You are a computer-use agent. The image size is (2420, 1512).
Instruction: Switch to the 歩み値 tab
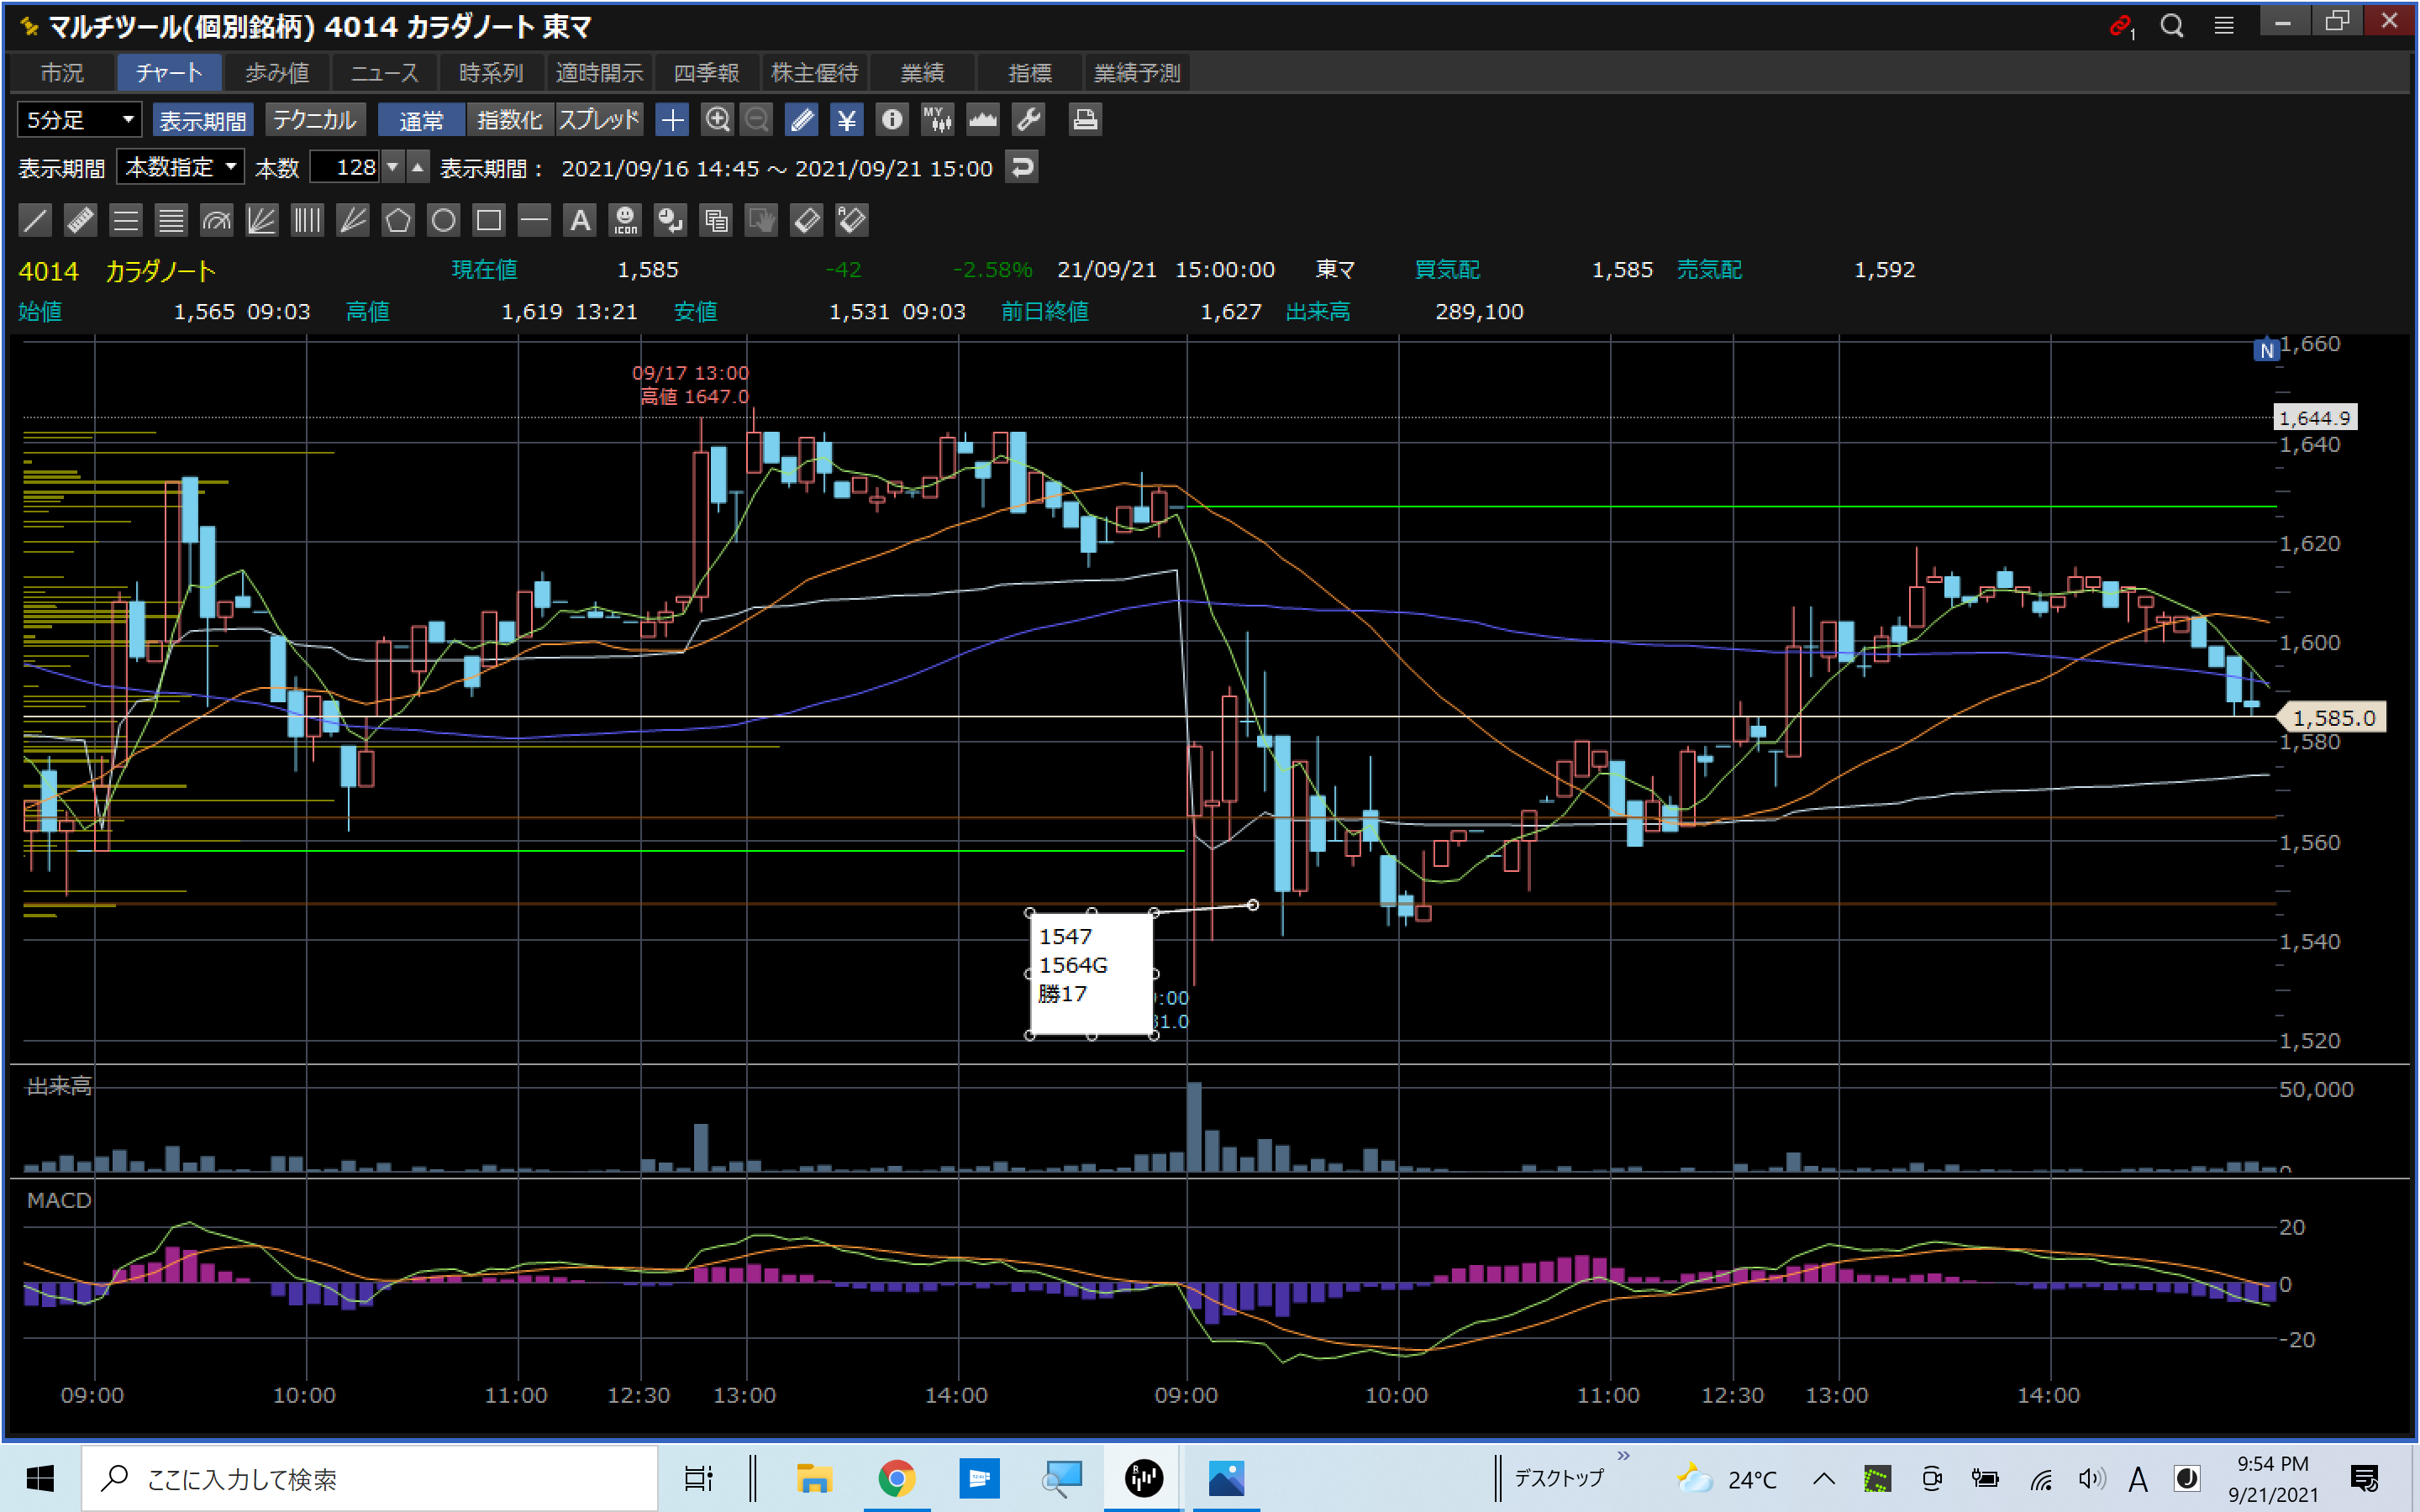[x=277, y=73]
